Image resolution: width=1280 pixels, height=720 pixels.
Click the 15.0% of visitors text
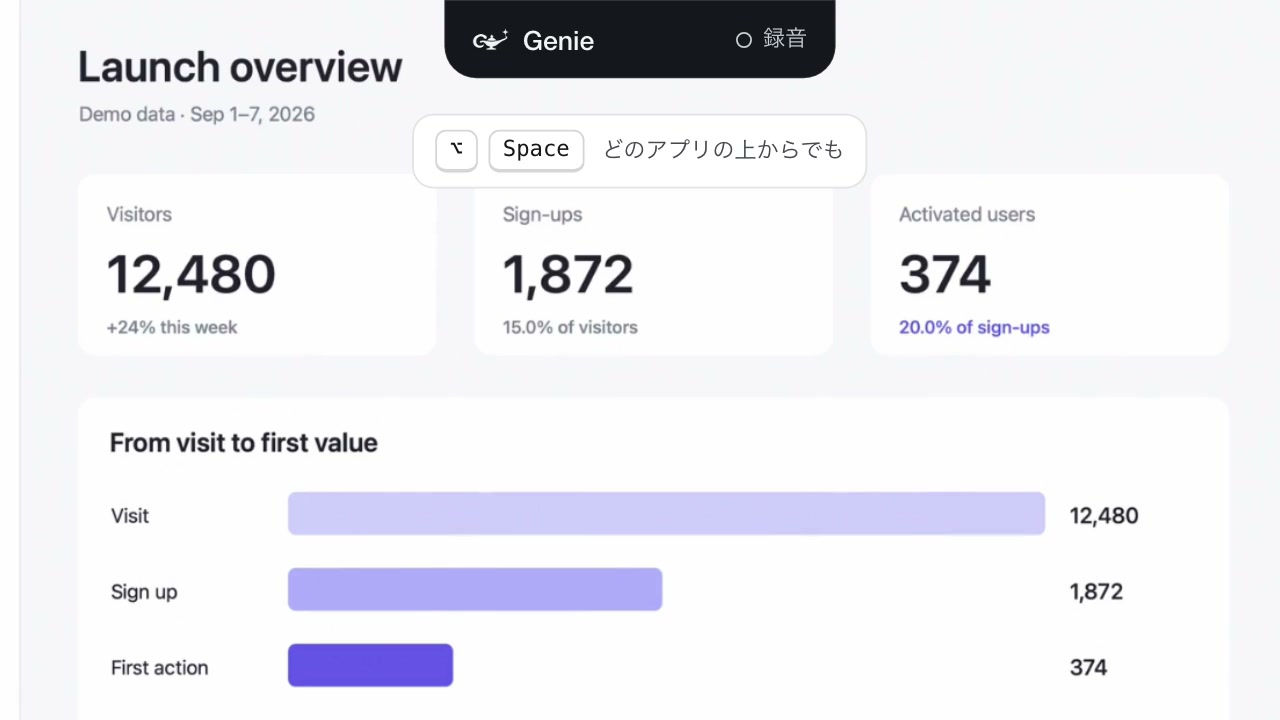pos(570,327)
